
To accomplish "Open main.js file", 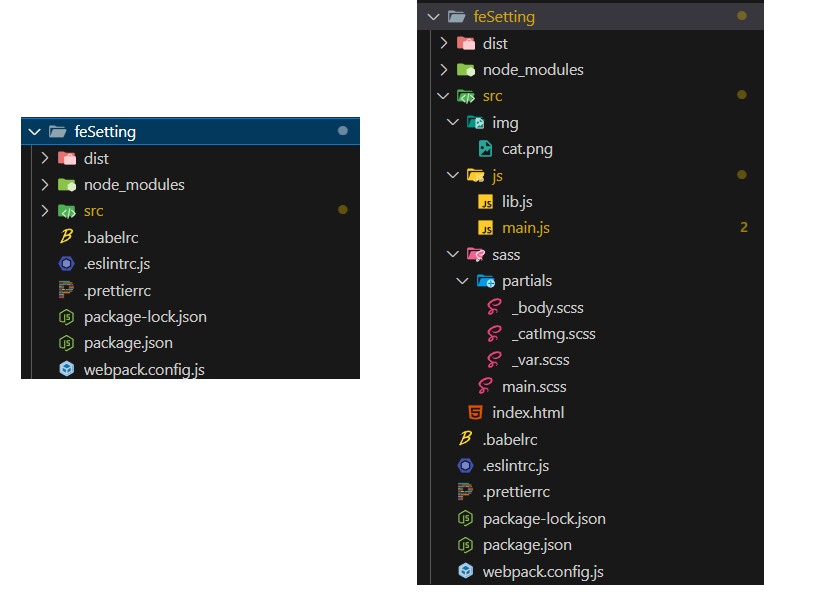I will [526, 228].
